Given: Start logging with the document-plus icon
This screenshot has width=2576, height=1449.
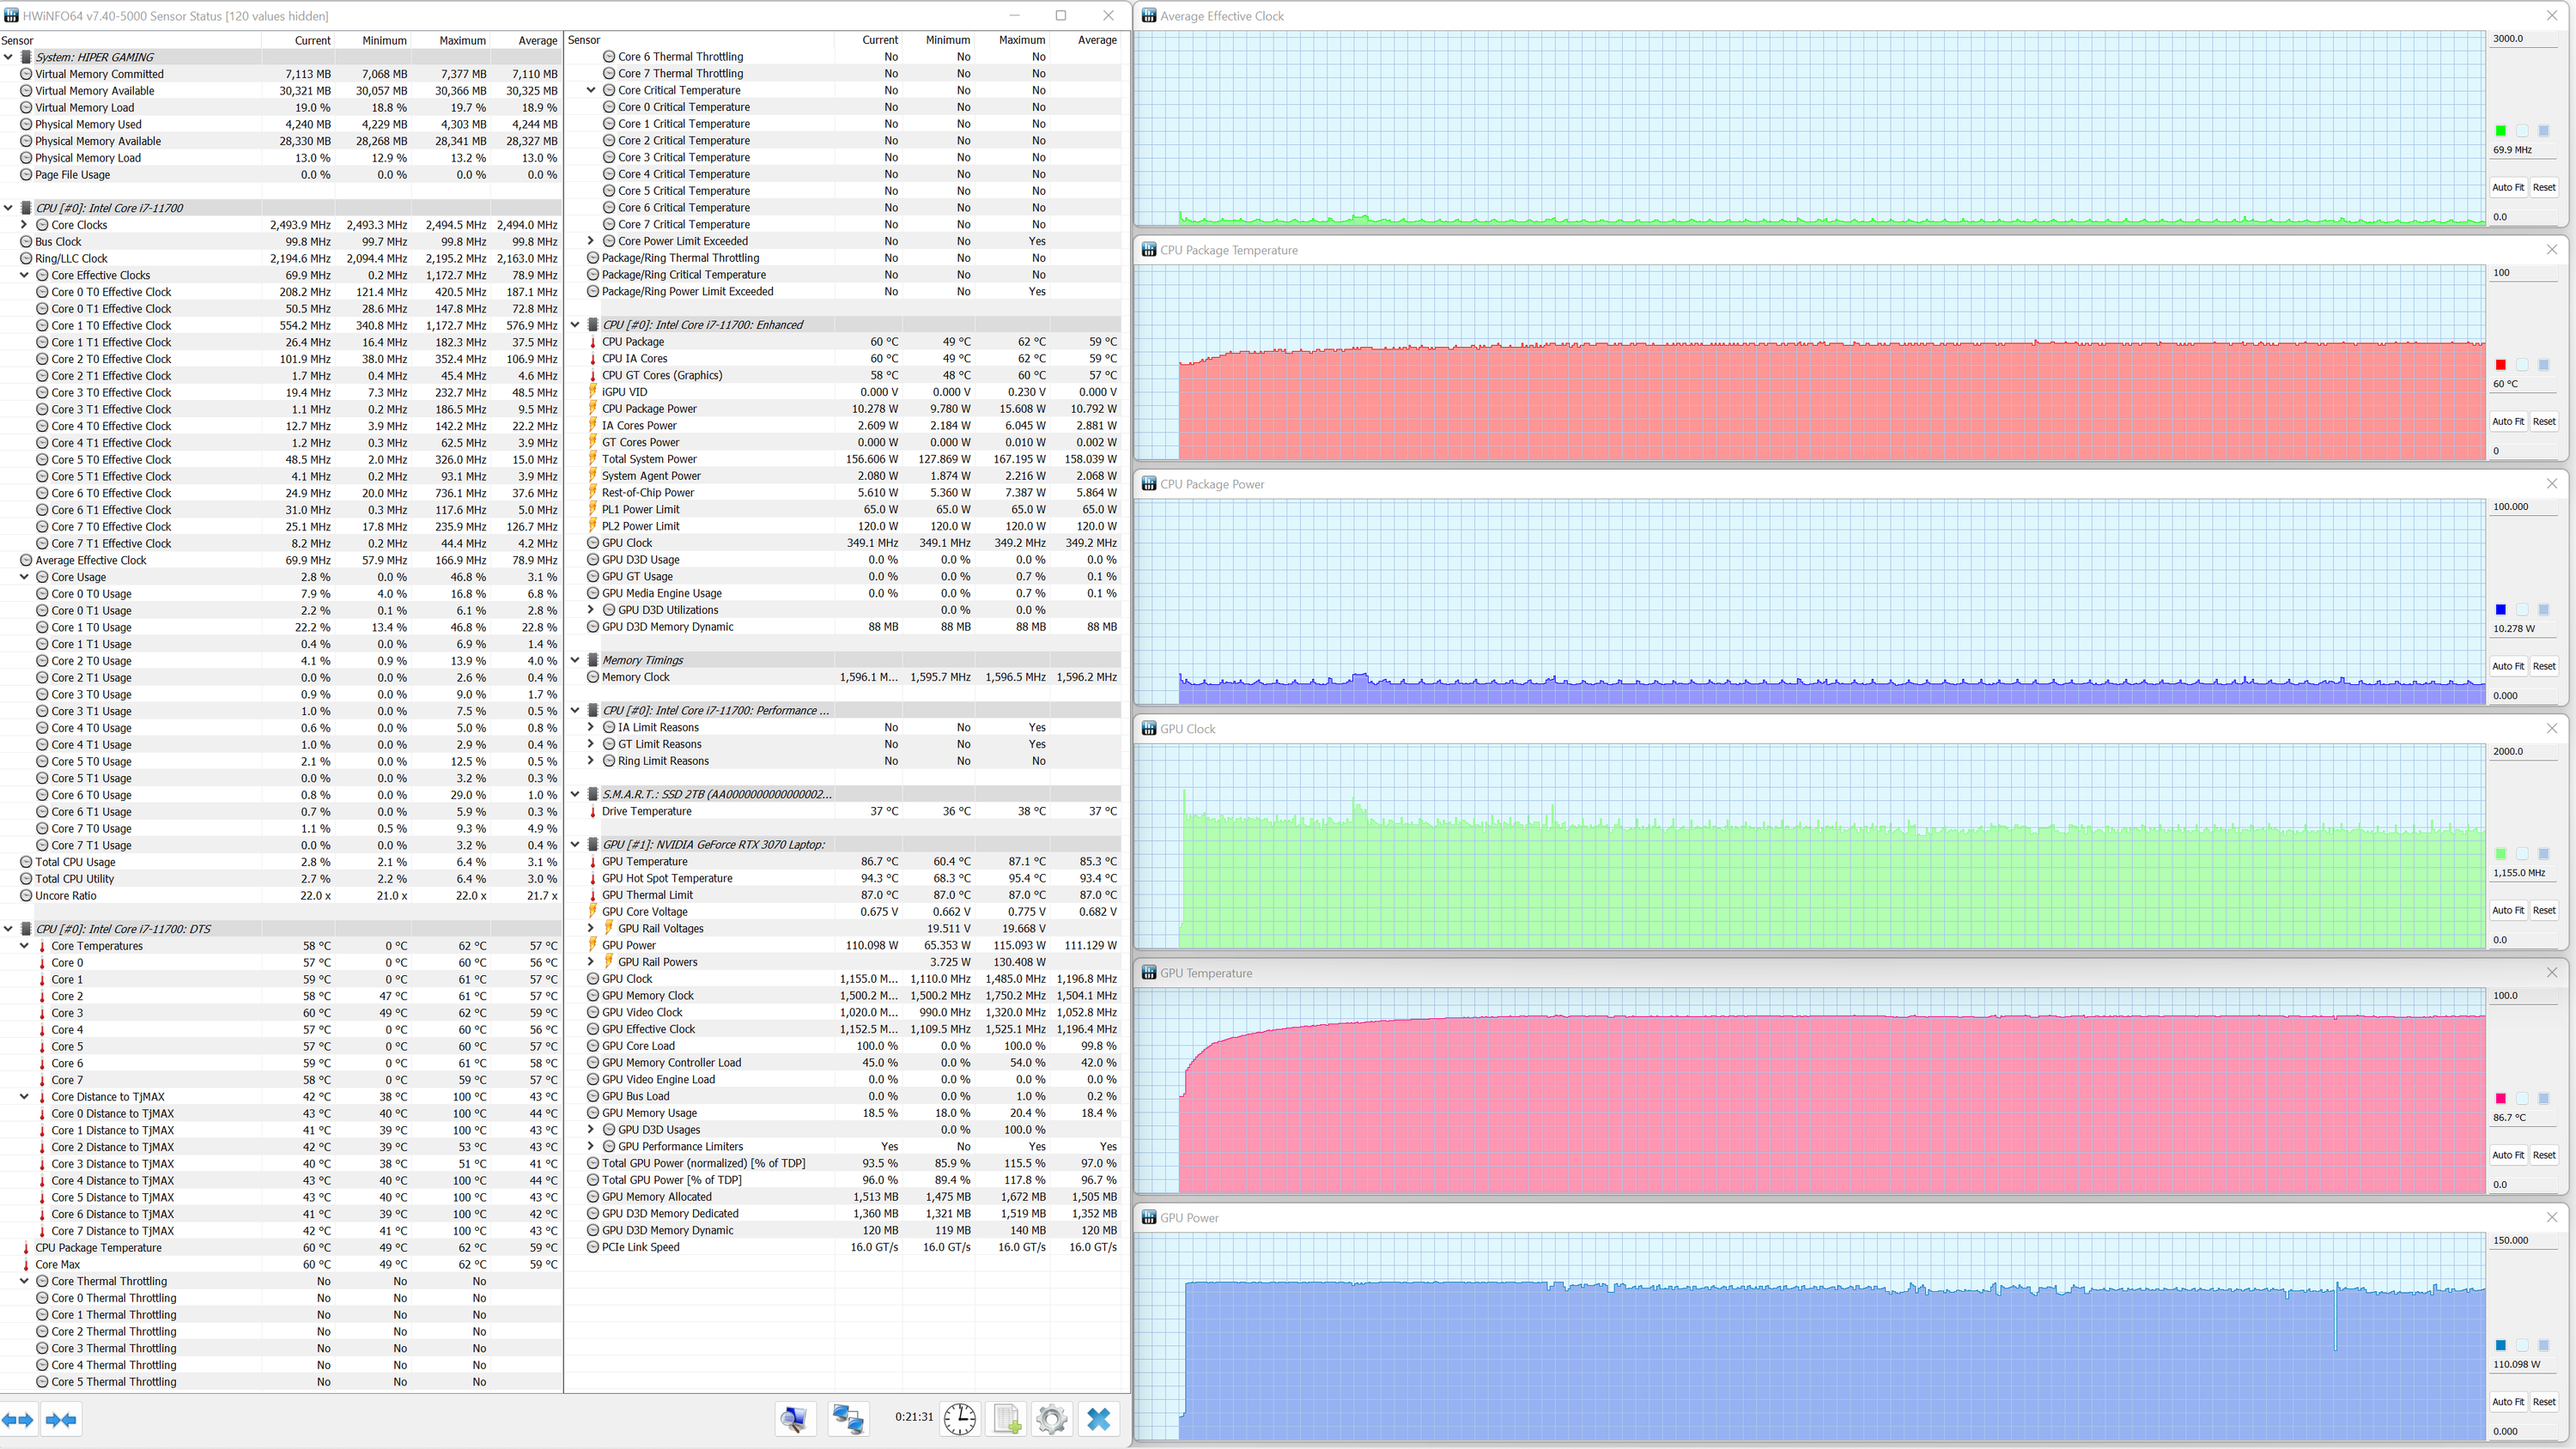Looking at the screenshot, I should coord(1006,1419).
